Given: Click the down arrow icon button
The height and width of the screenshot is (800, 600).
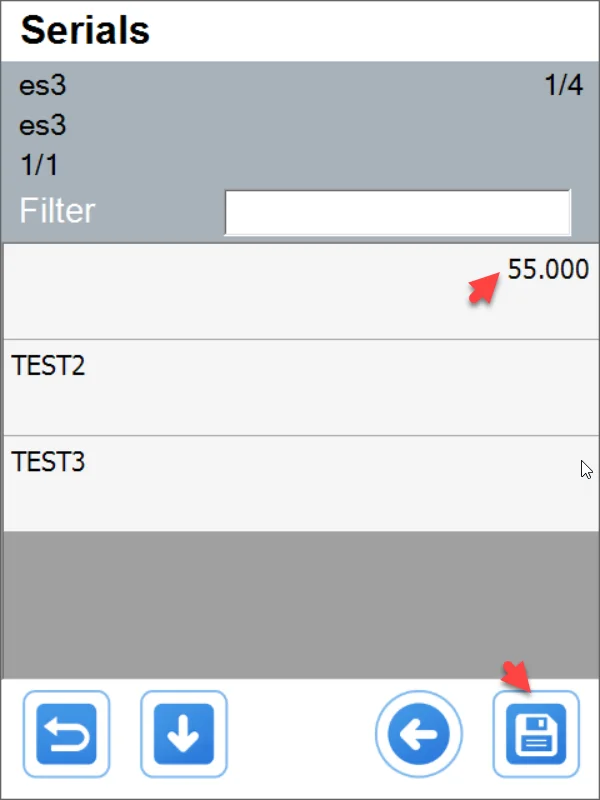Looking at the screenshot, I should (184, 735).
